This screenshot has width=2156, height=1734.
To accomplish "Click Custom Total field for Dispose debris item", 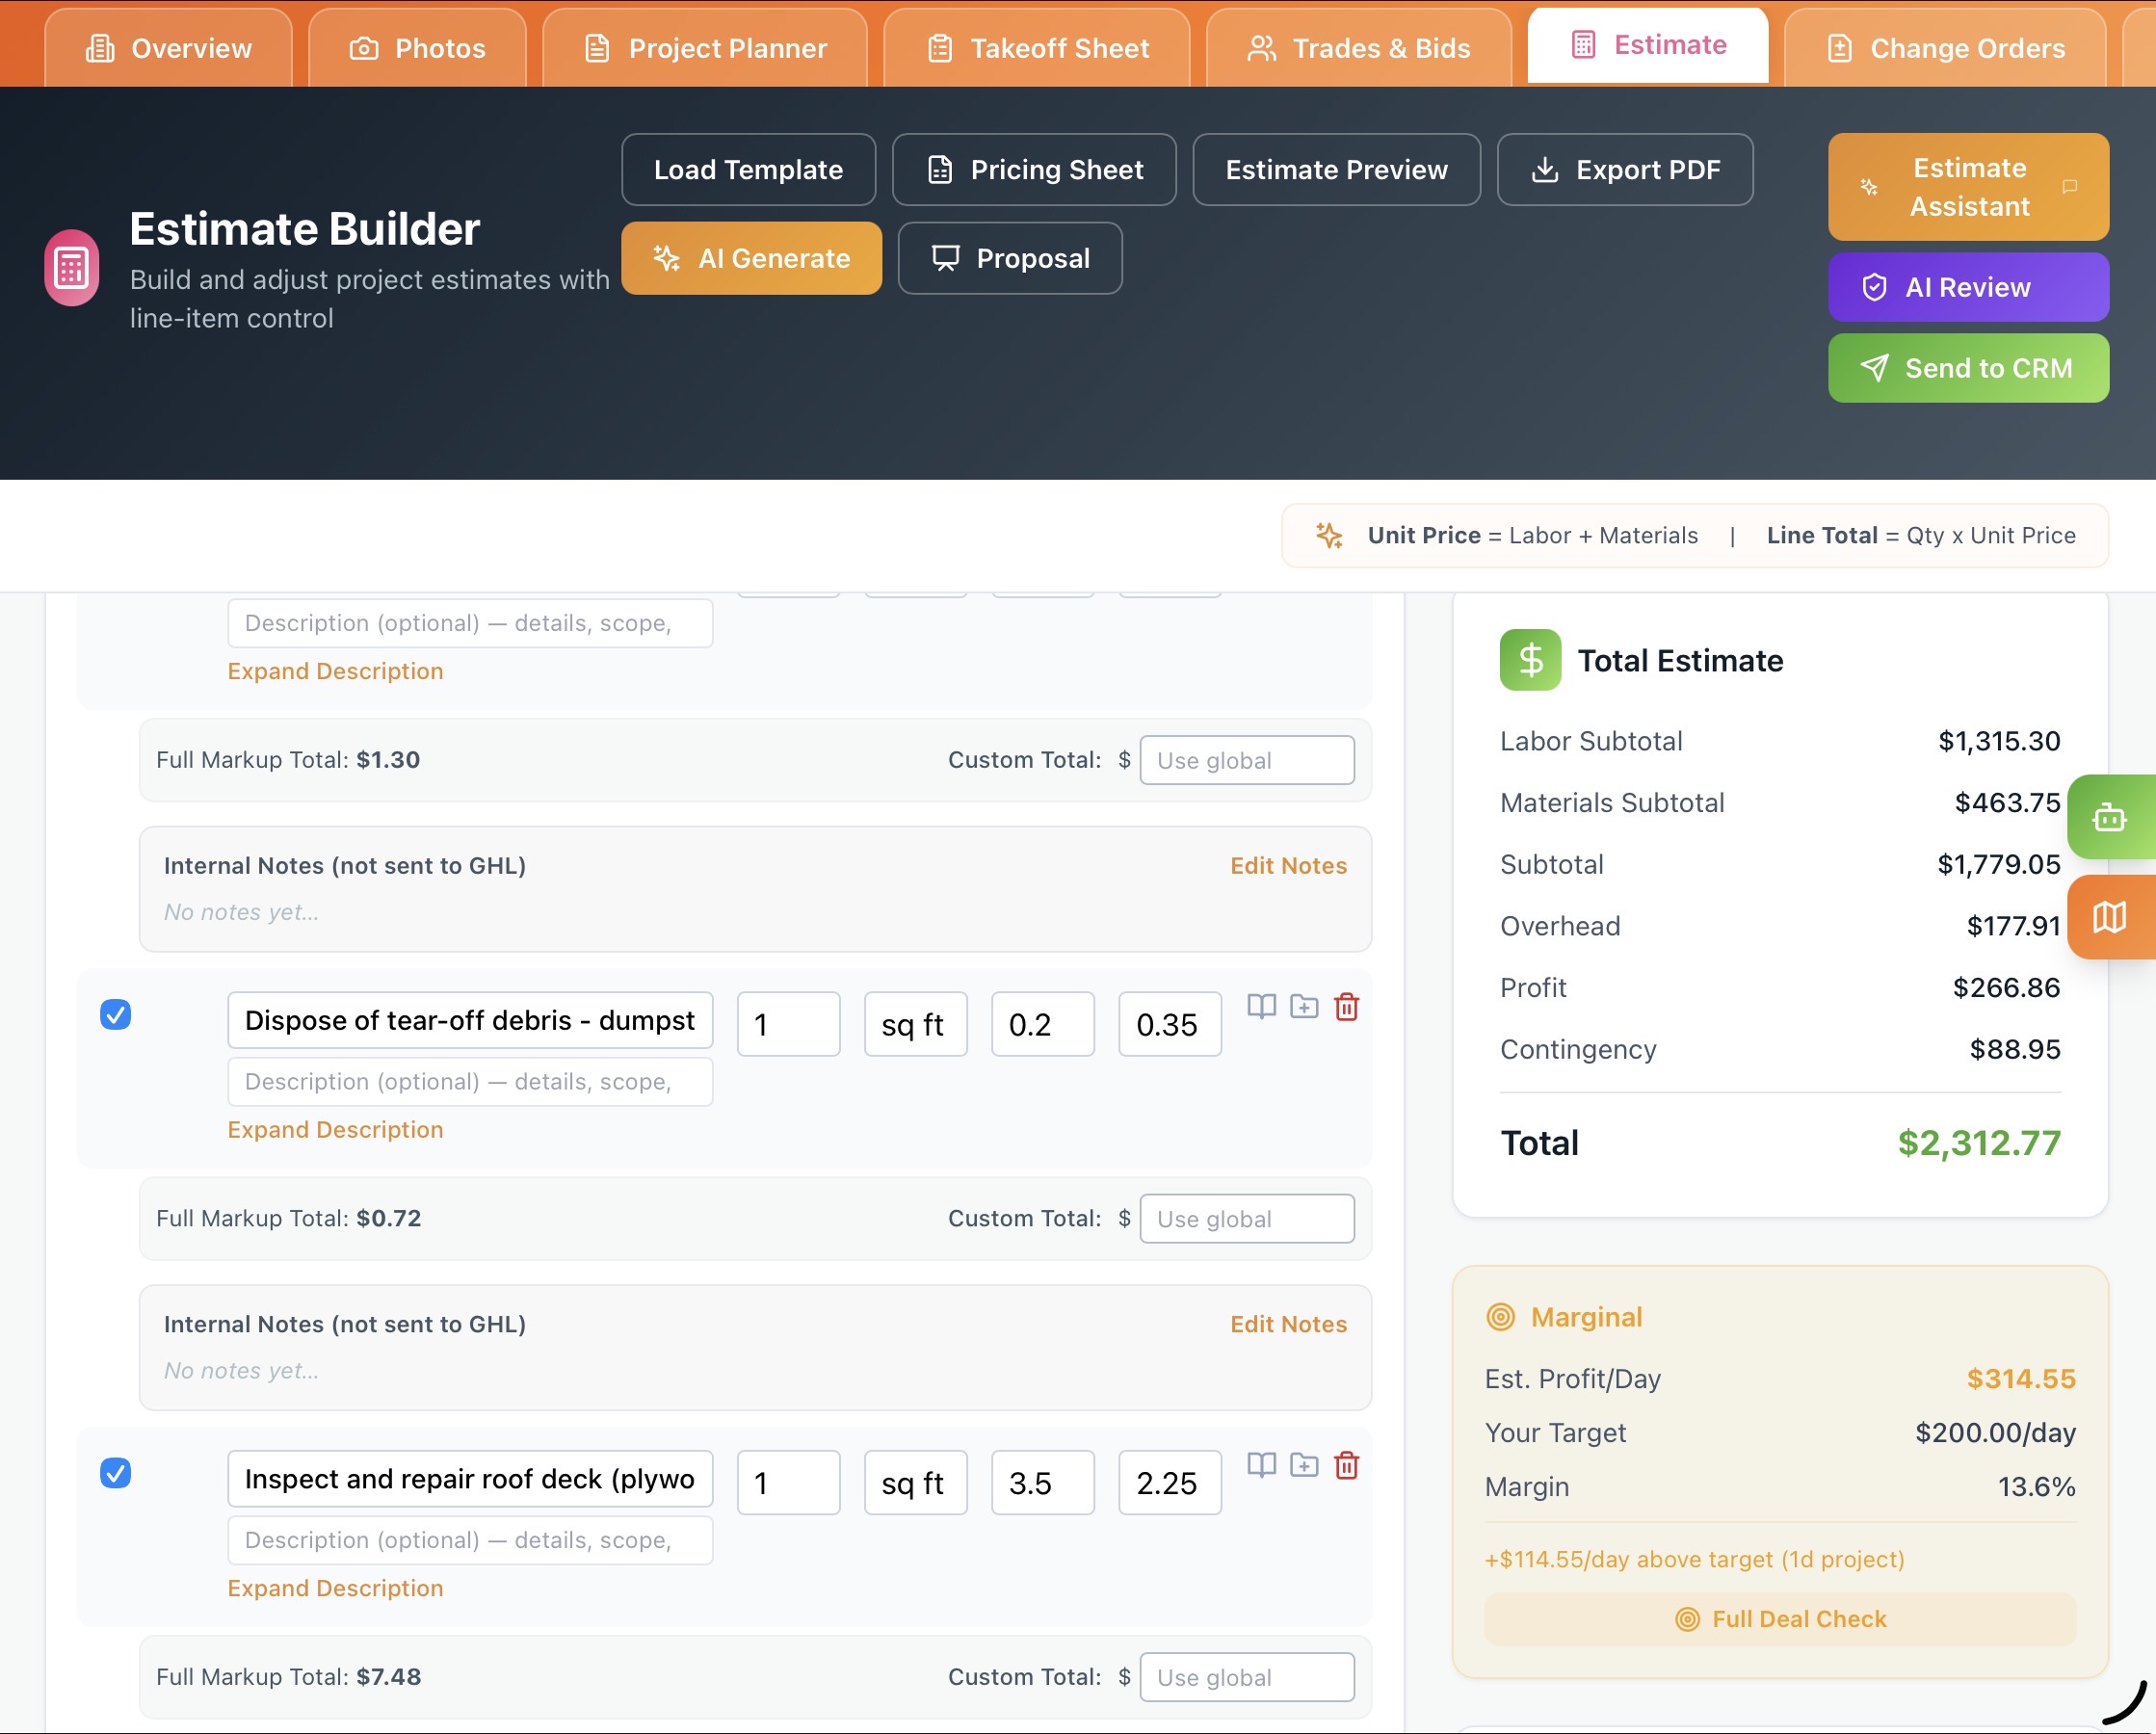I will coord(1246,1219).
